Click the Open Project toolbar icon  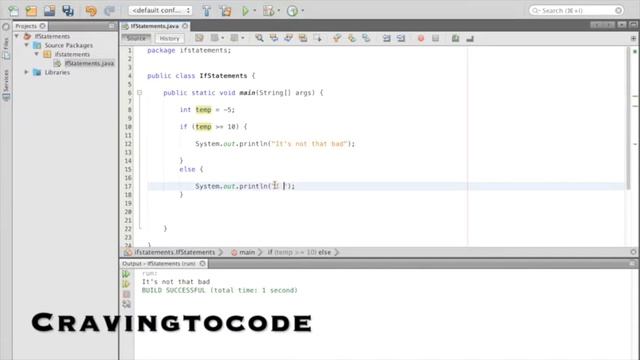point(49,11)
